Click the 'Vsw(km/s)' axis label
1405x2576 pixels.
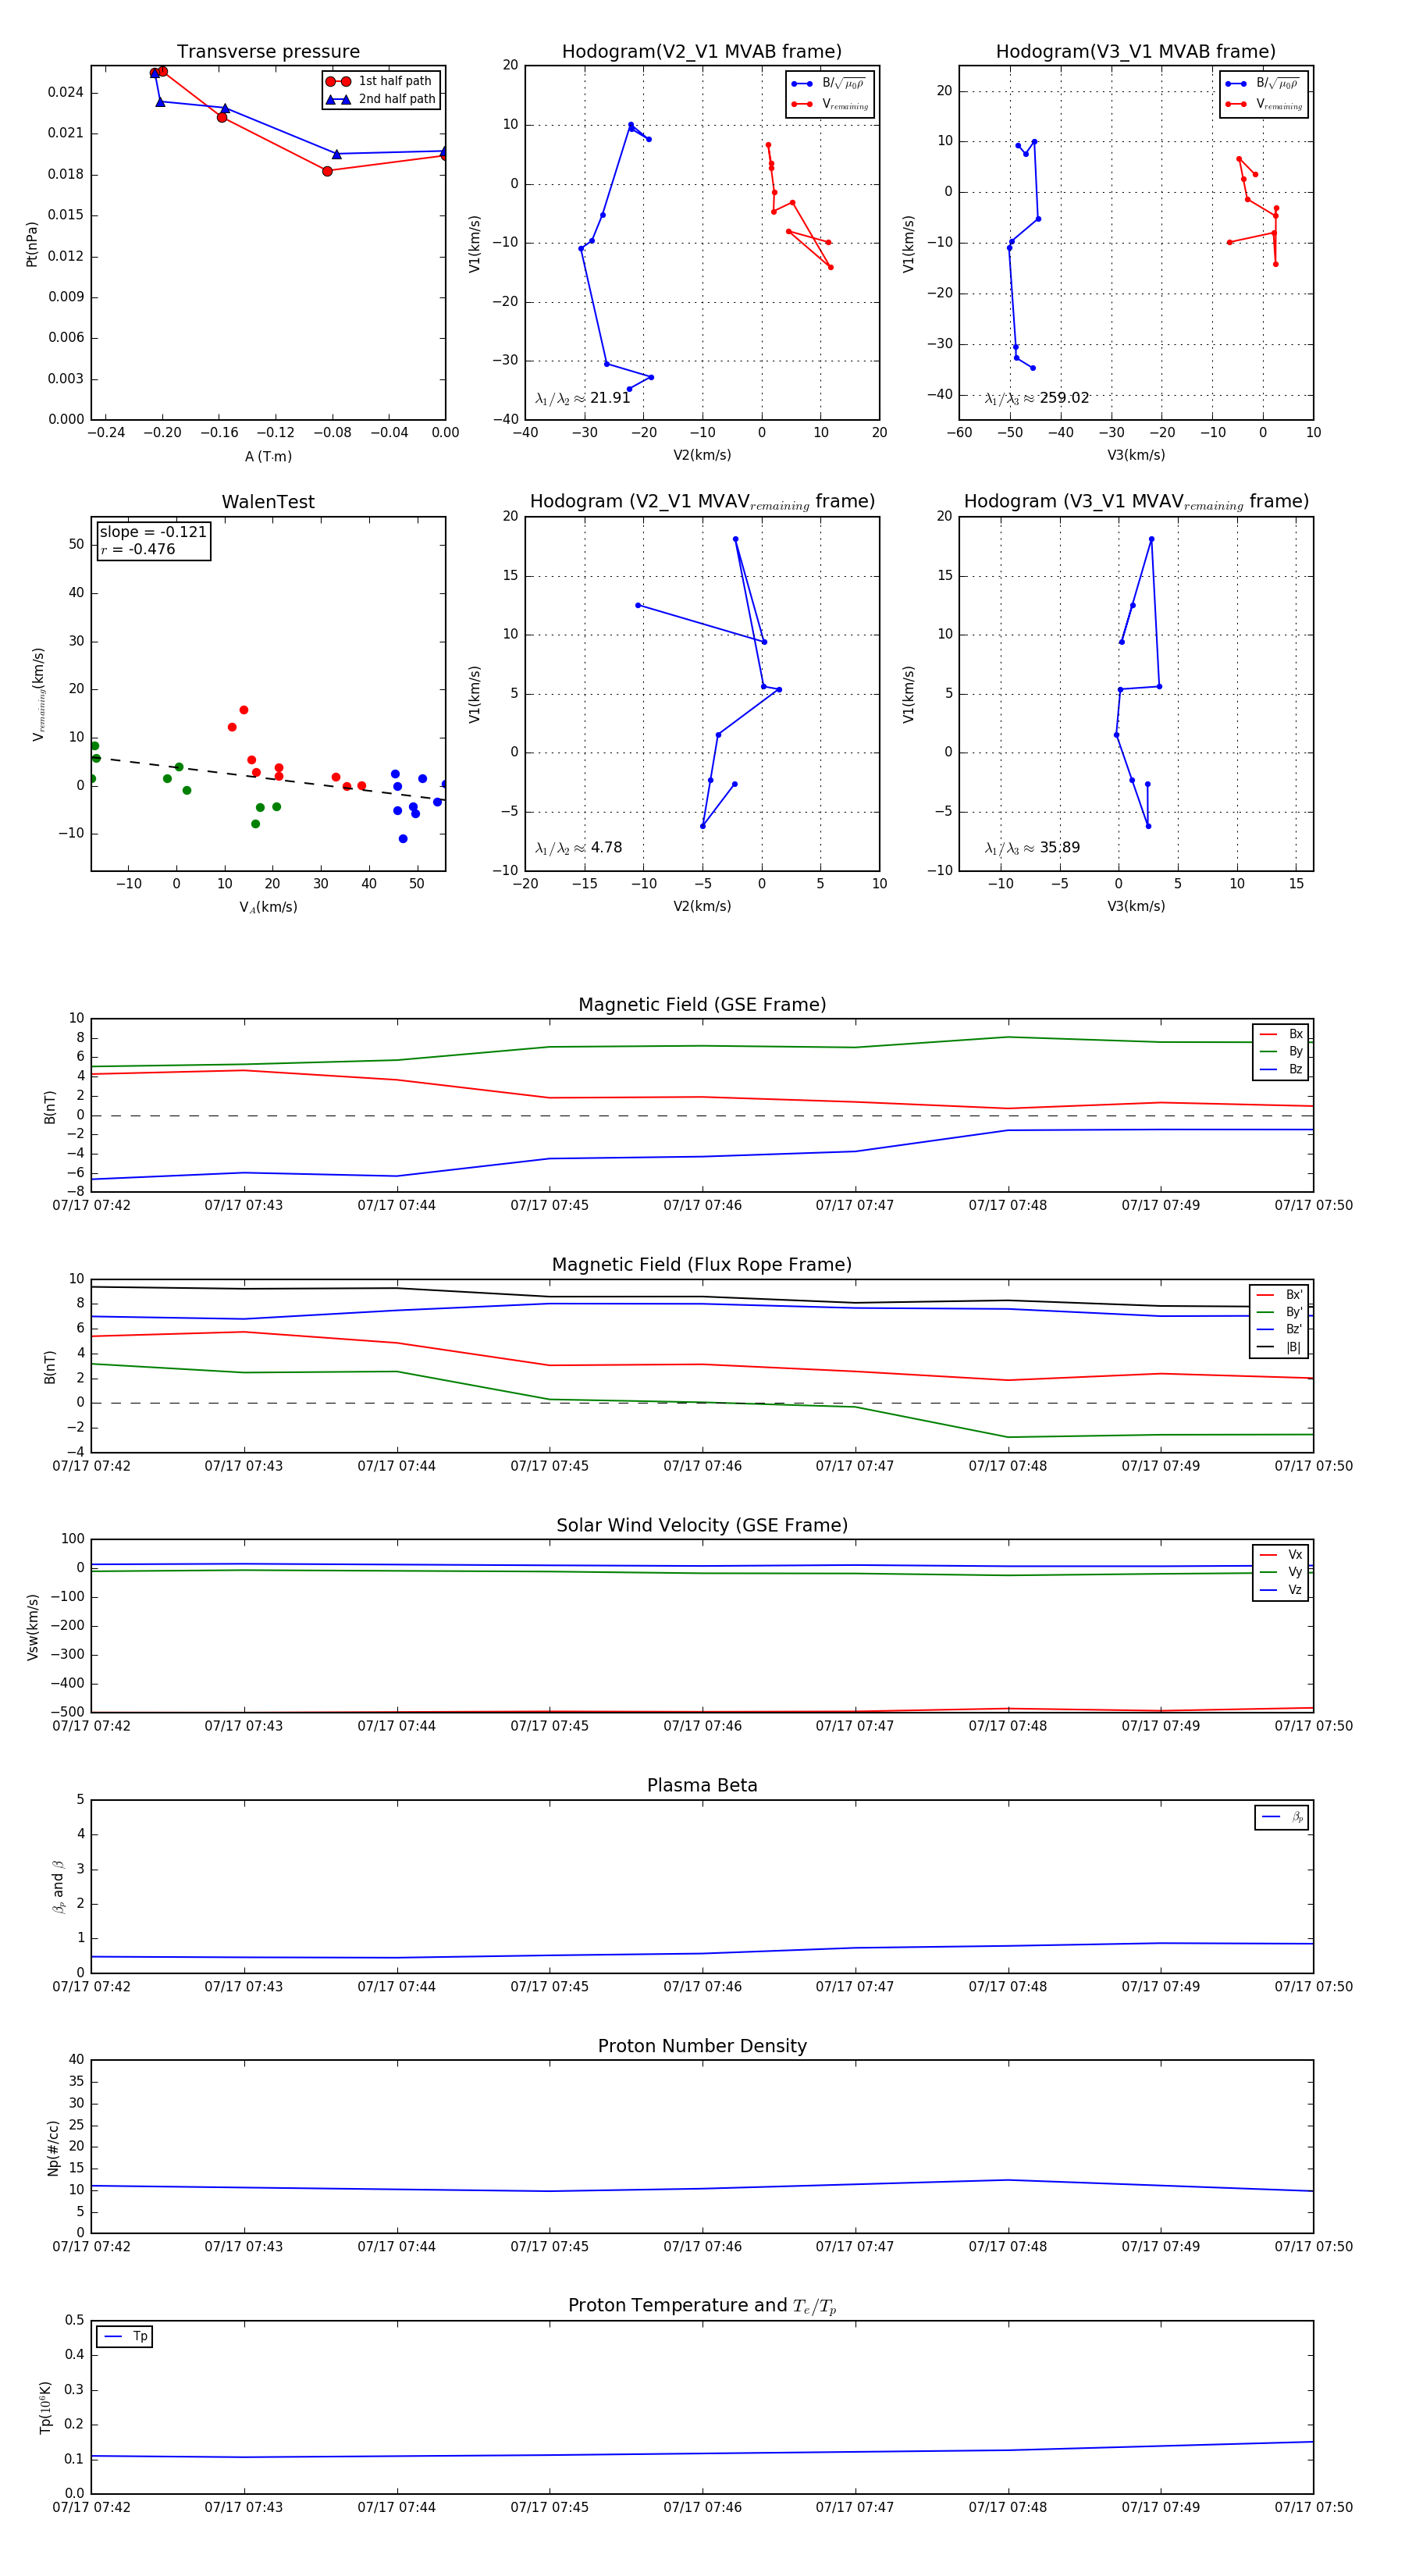pyautogui.click(x=32, y=1627)
